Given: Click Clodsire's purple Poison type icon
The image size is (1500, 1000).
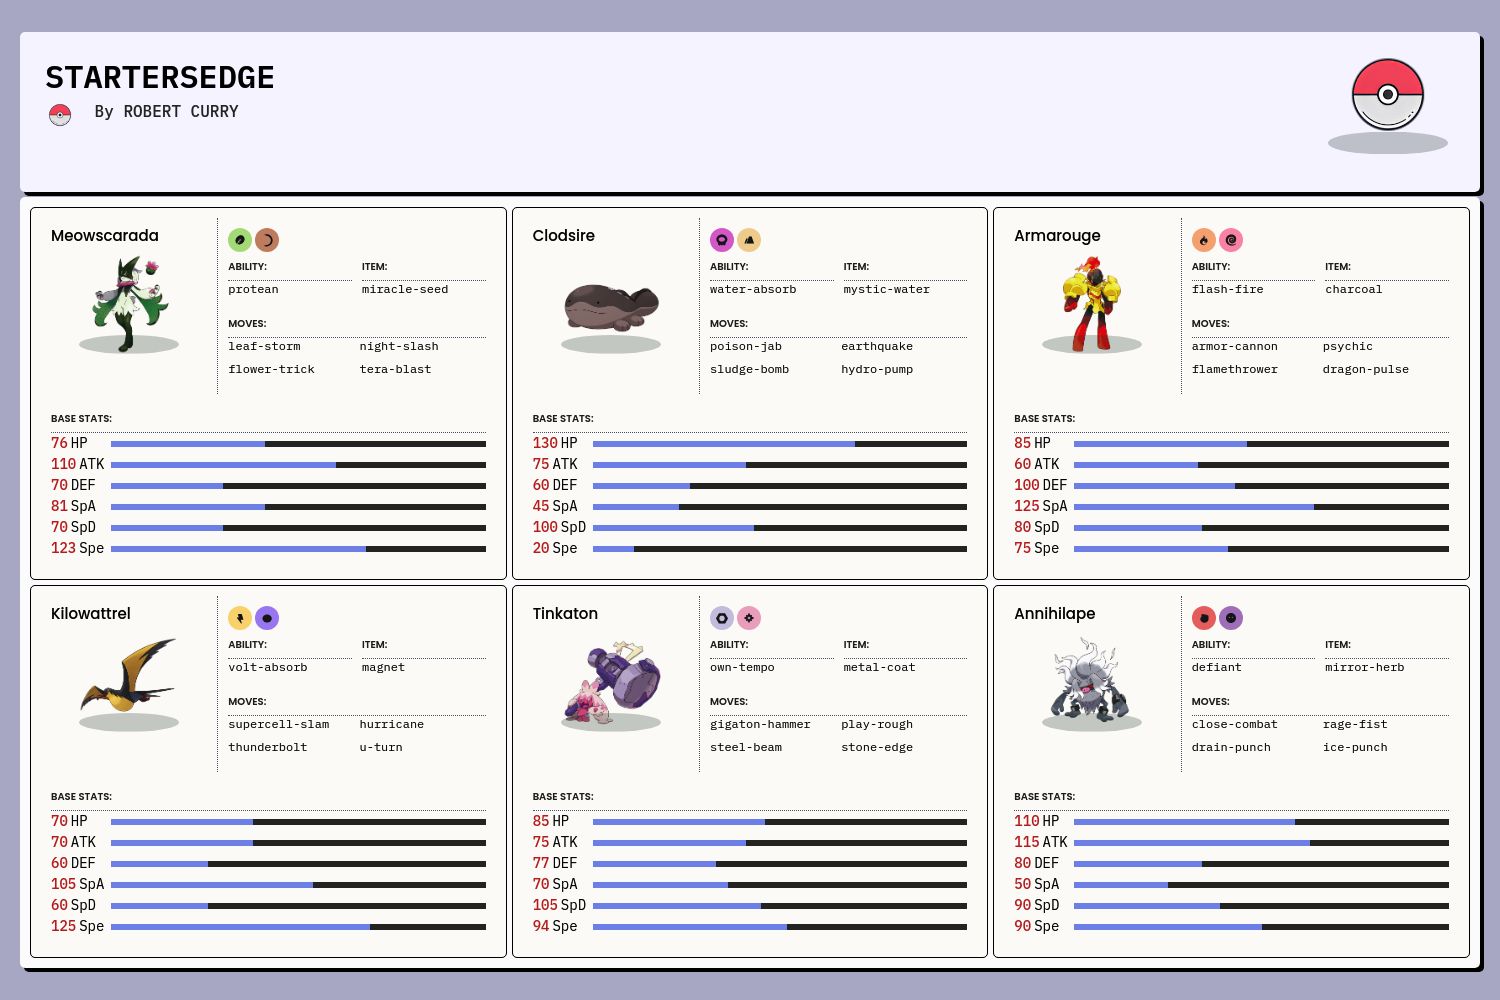Looking at the screenshot, I should click(x=721, y=240).
